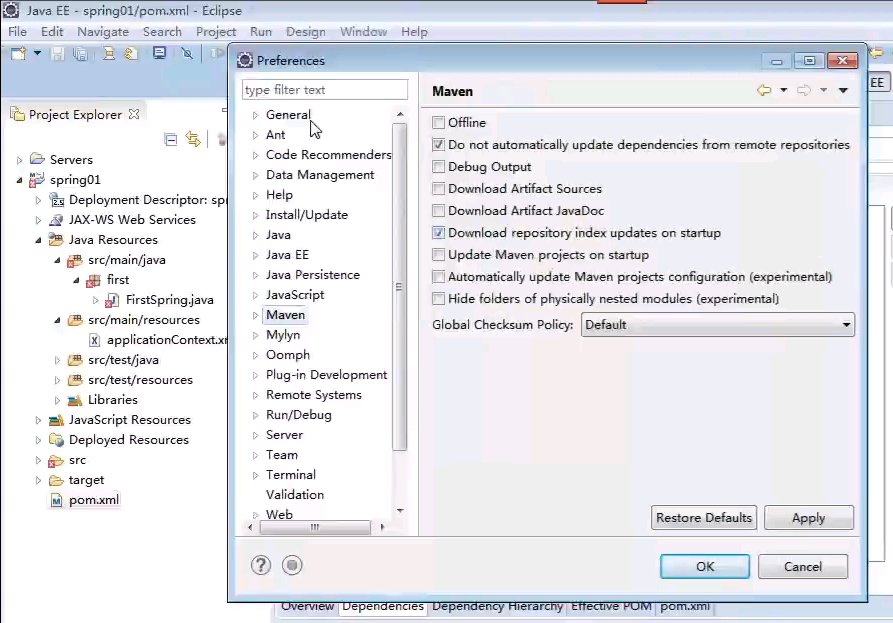Click the help question mark icon
893x623 pixels.
pos(261,565)
